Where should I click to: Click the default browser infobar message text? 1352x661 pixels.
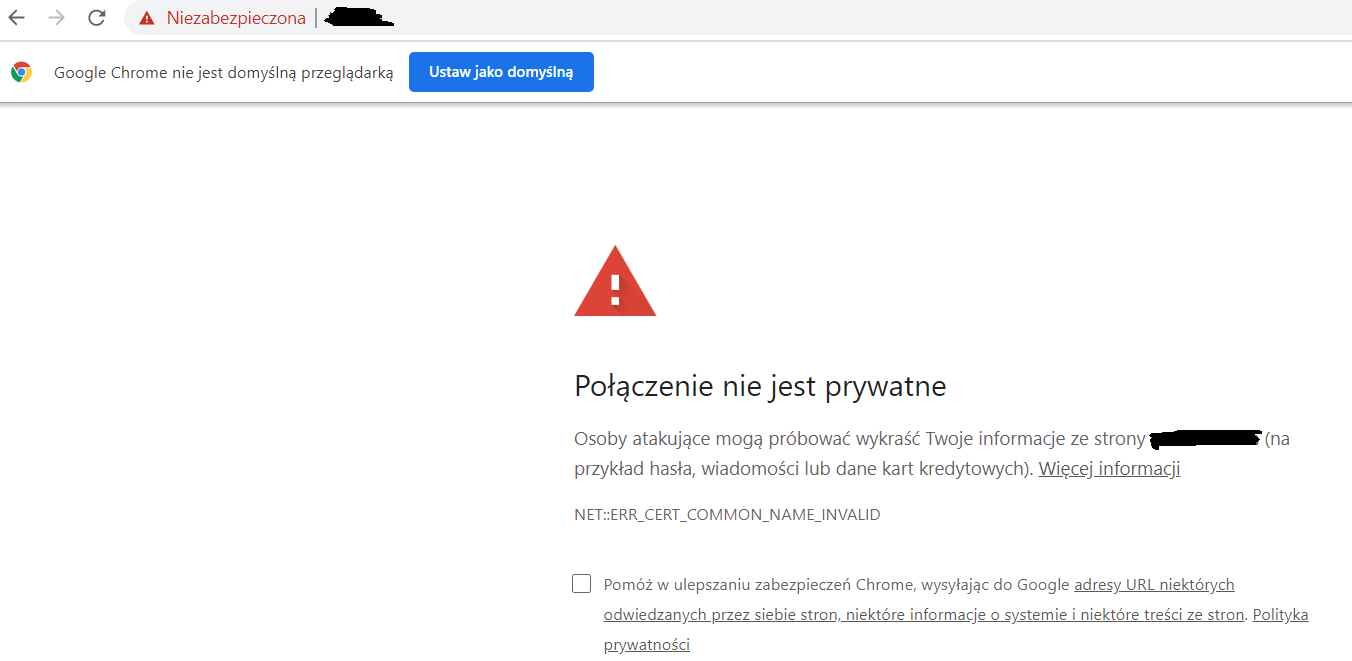[x=224, y=73]
